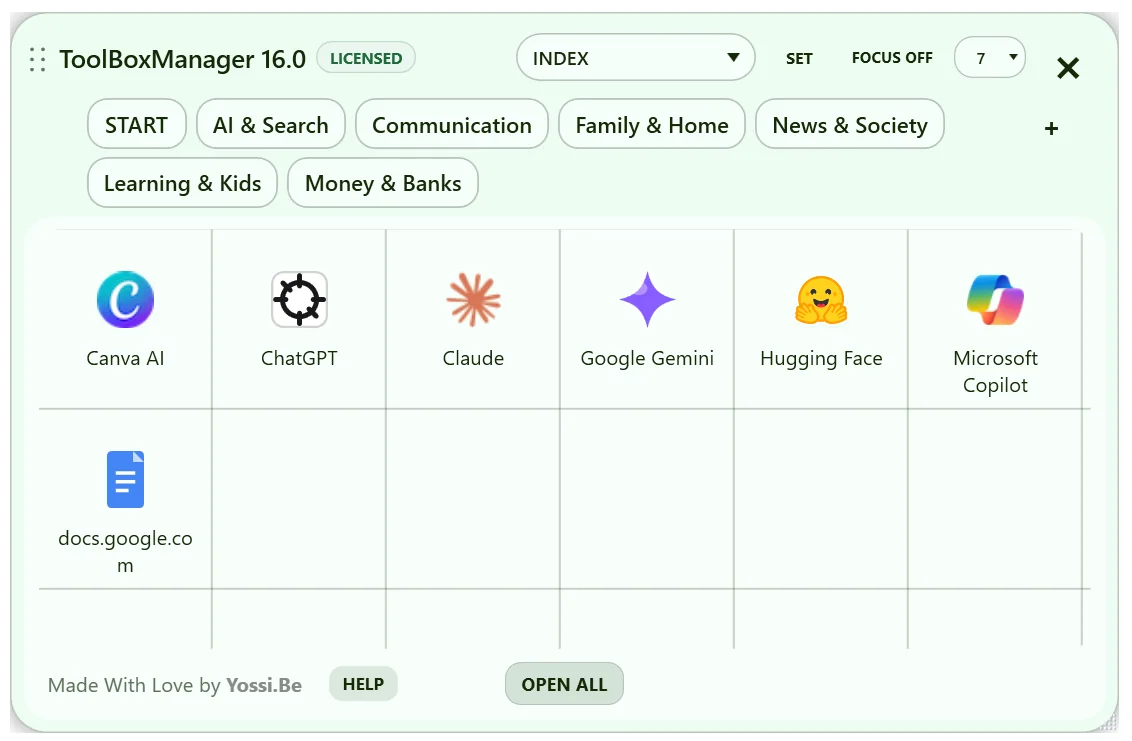Viewport: 1132px width, 741px height.
Task: Click the ToolBoxManager 16.0 title
Action: (183, 59)
